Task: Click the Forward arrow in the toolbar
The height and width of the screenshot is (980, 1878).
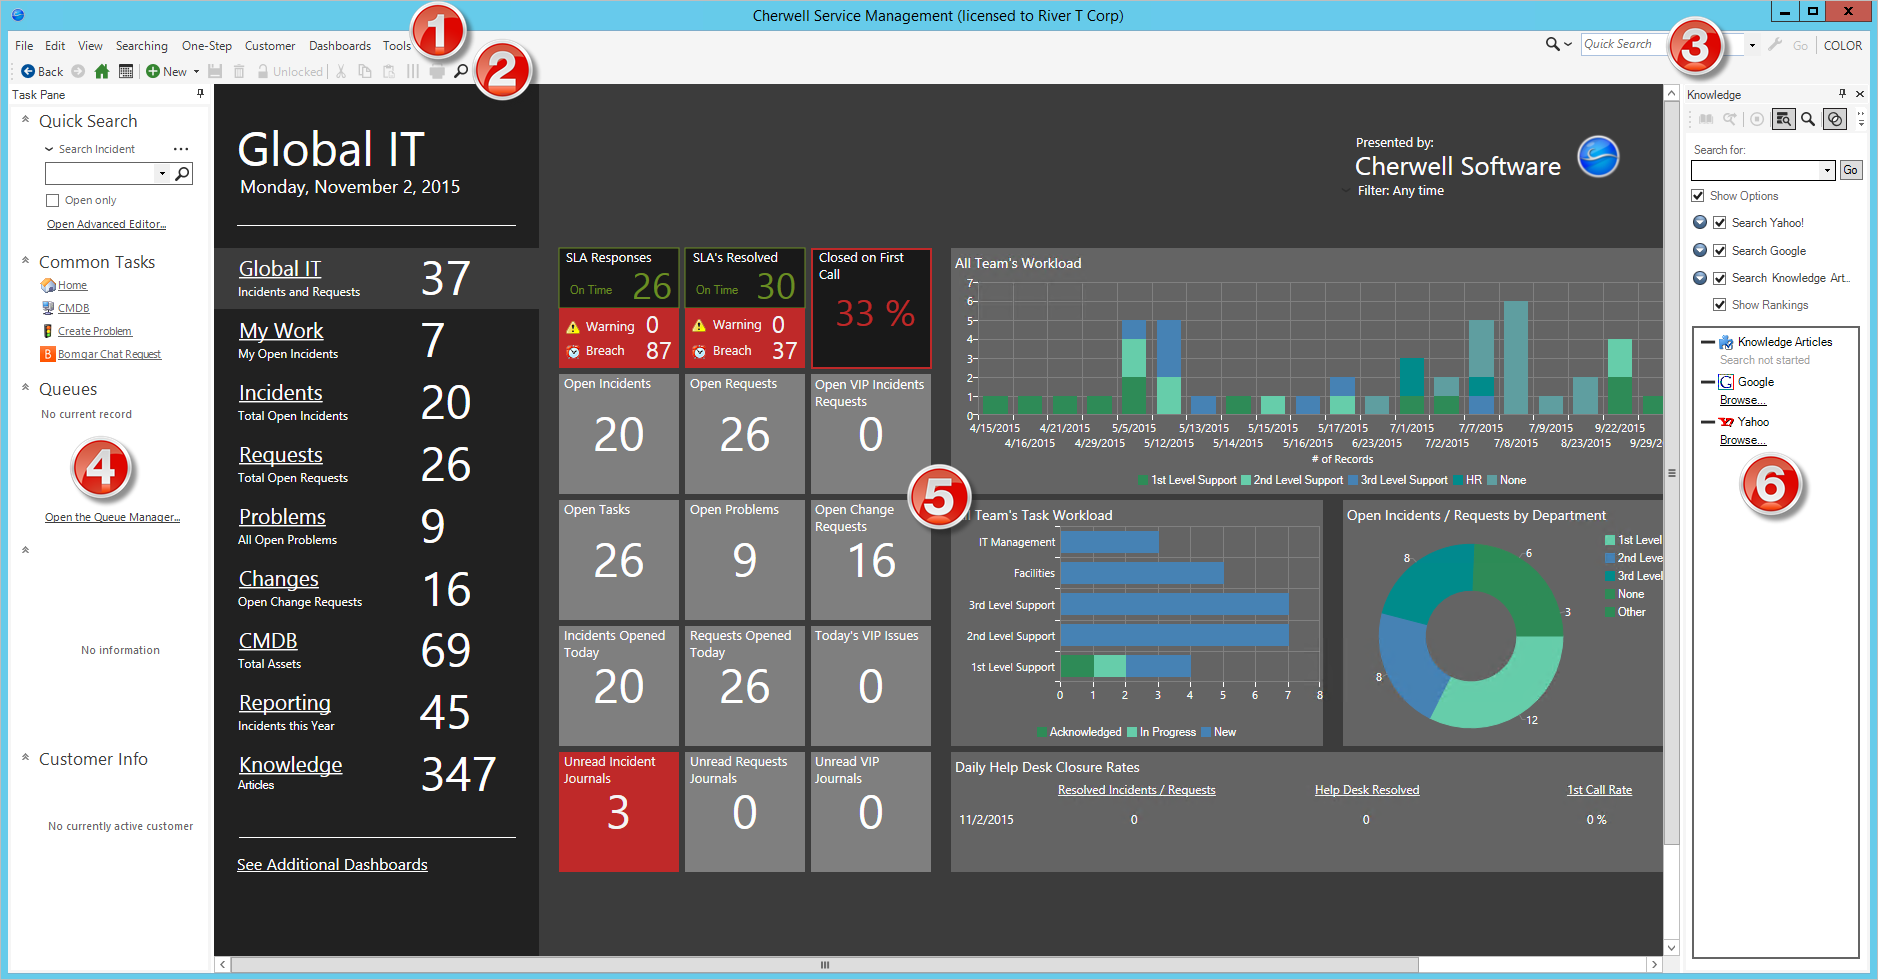Action: [x=78, y=71]
